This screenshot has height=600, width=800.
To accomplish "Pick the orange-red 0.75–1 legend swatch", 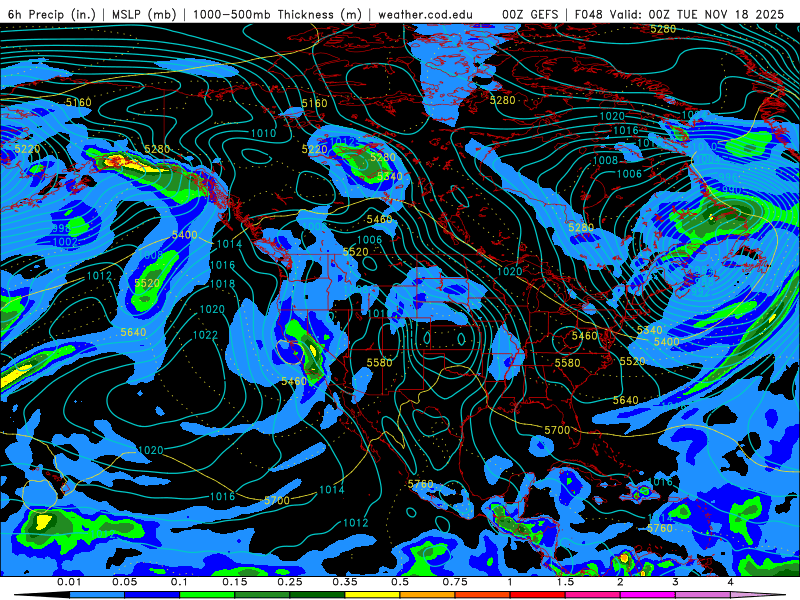I will coord(483,595).
